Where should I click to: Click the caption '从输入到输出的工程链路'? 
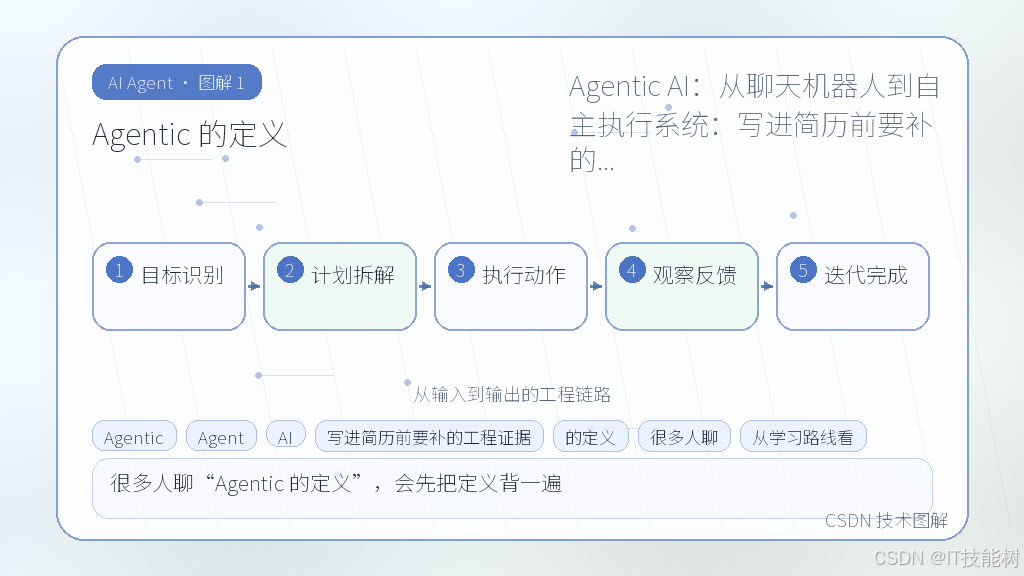point(512,394)
